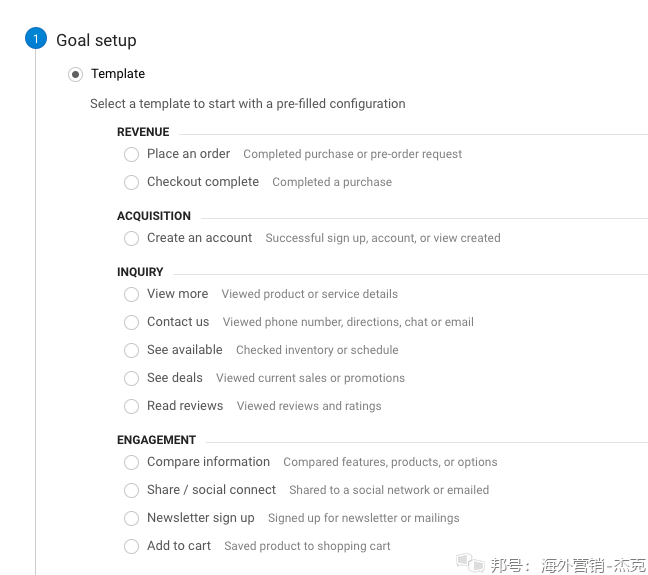Select Checkout complete radio option
The height and width of the screenshot is (575, 648).
click(x=131, y=183)
